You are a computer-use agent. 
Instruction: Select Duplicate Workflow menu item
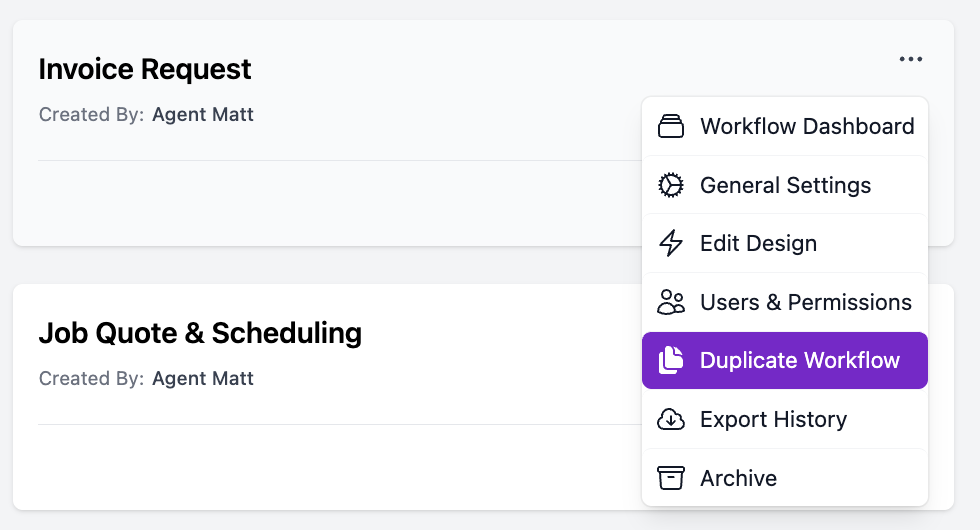pyautogui.click(x=799, y=361)
